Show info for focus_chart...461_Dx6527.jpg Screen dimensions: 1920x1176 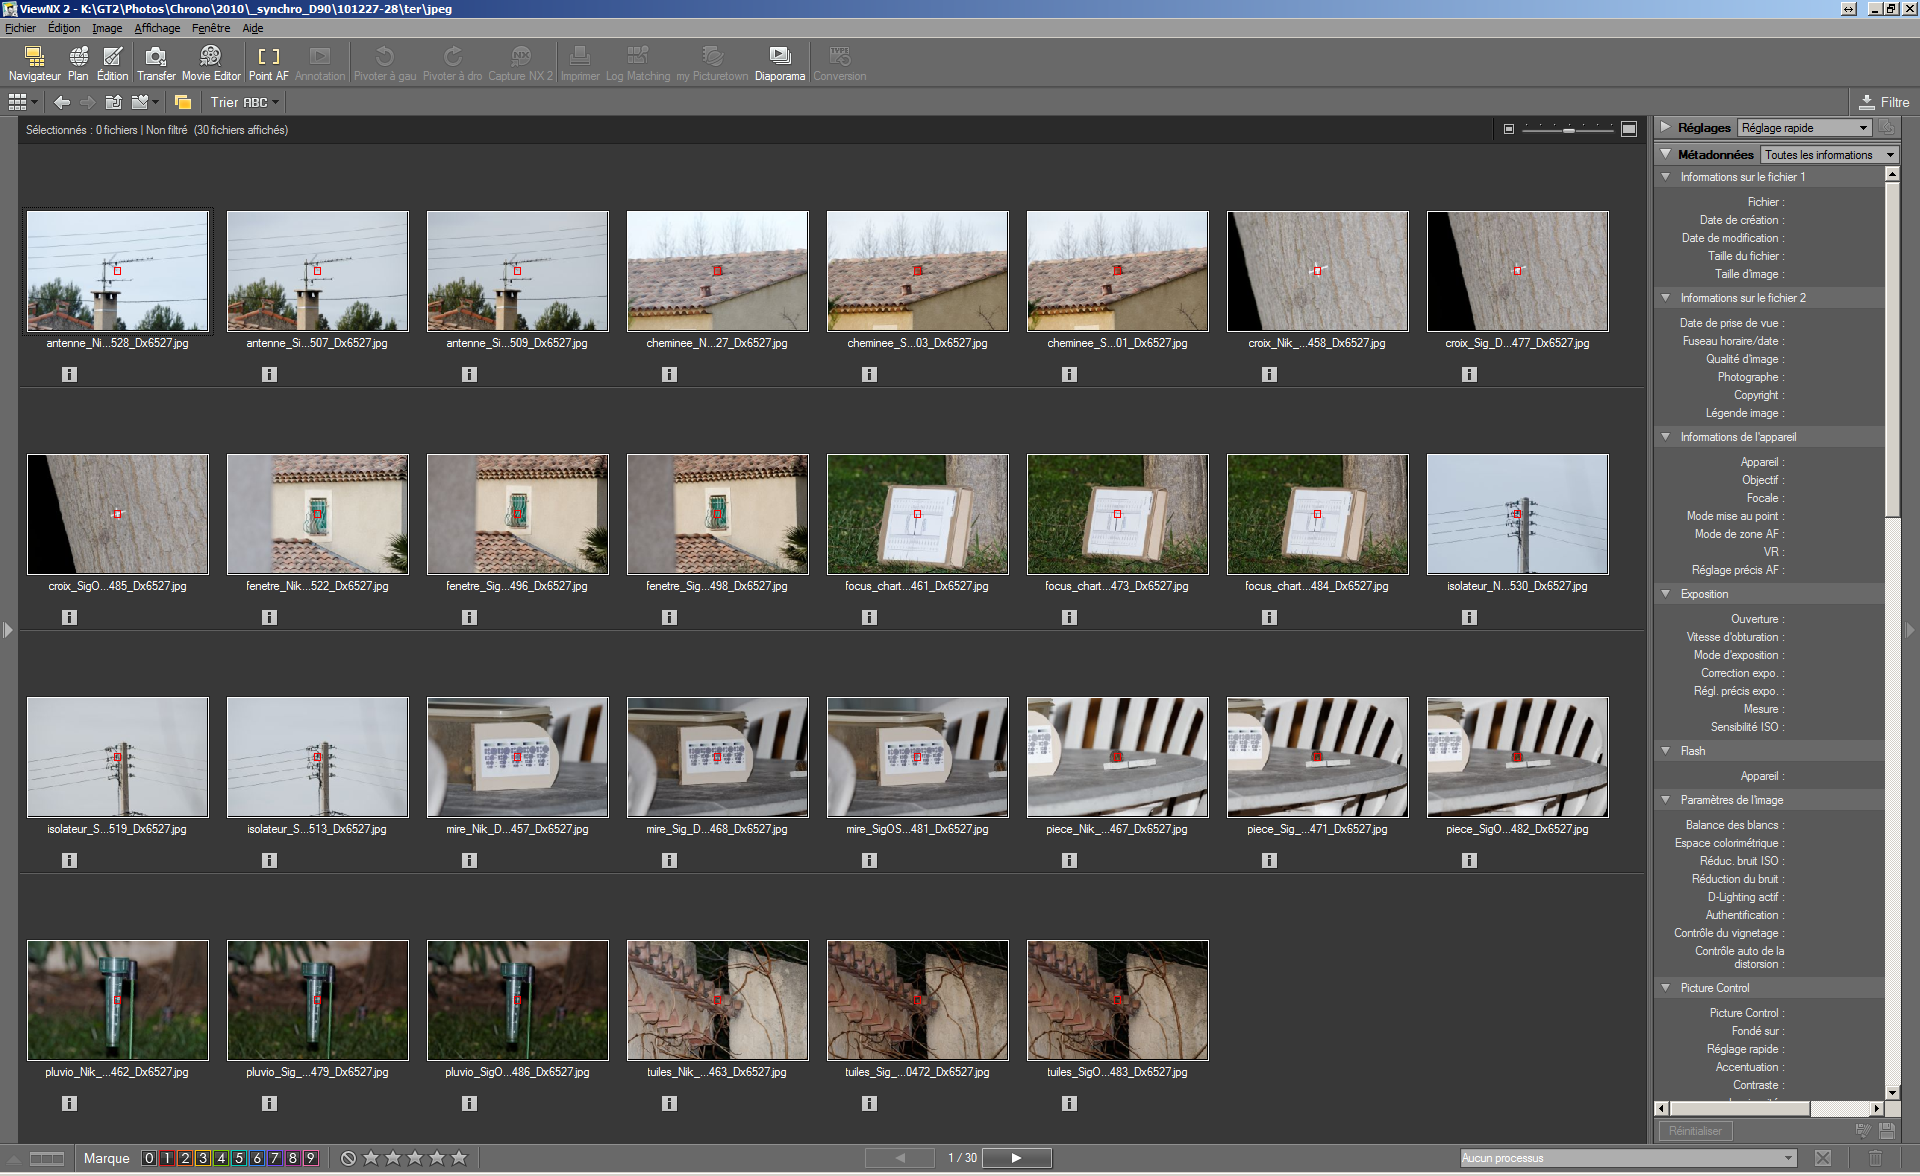coord(869,617)
